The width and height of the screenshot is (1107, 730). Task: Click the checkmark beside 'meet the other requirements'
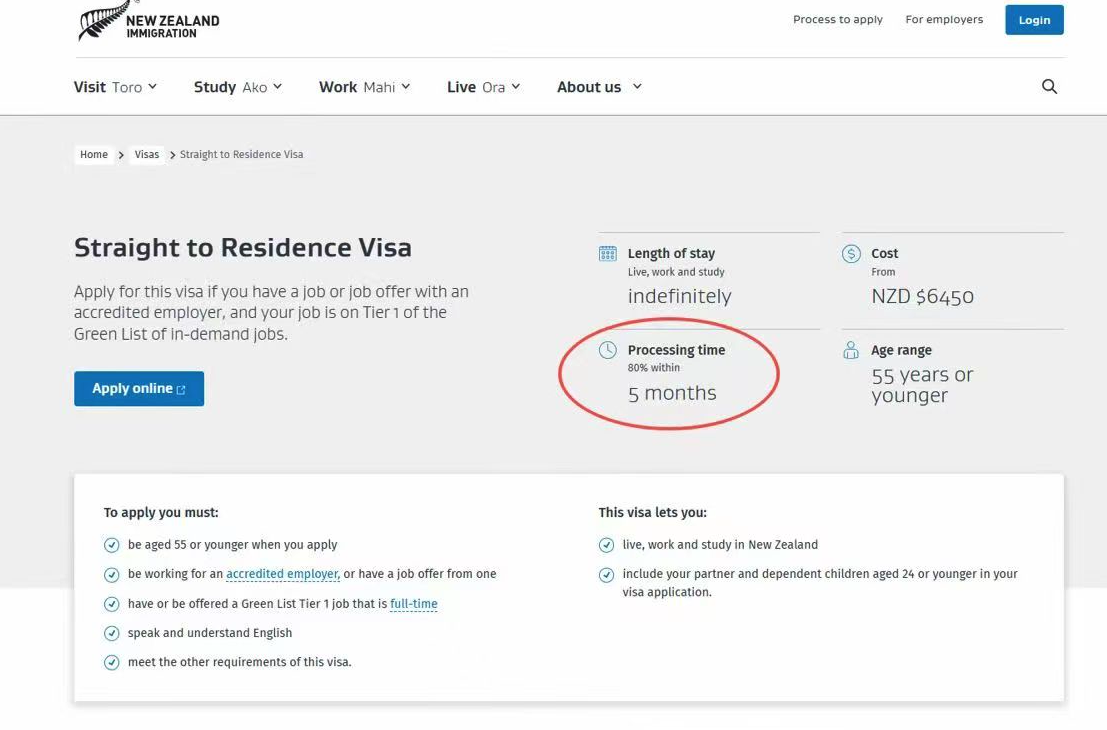coord(112,662)
